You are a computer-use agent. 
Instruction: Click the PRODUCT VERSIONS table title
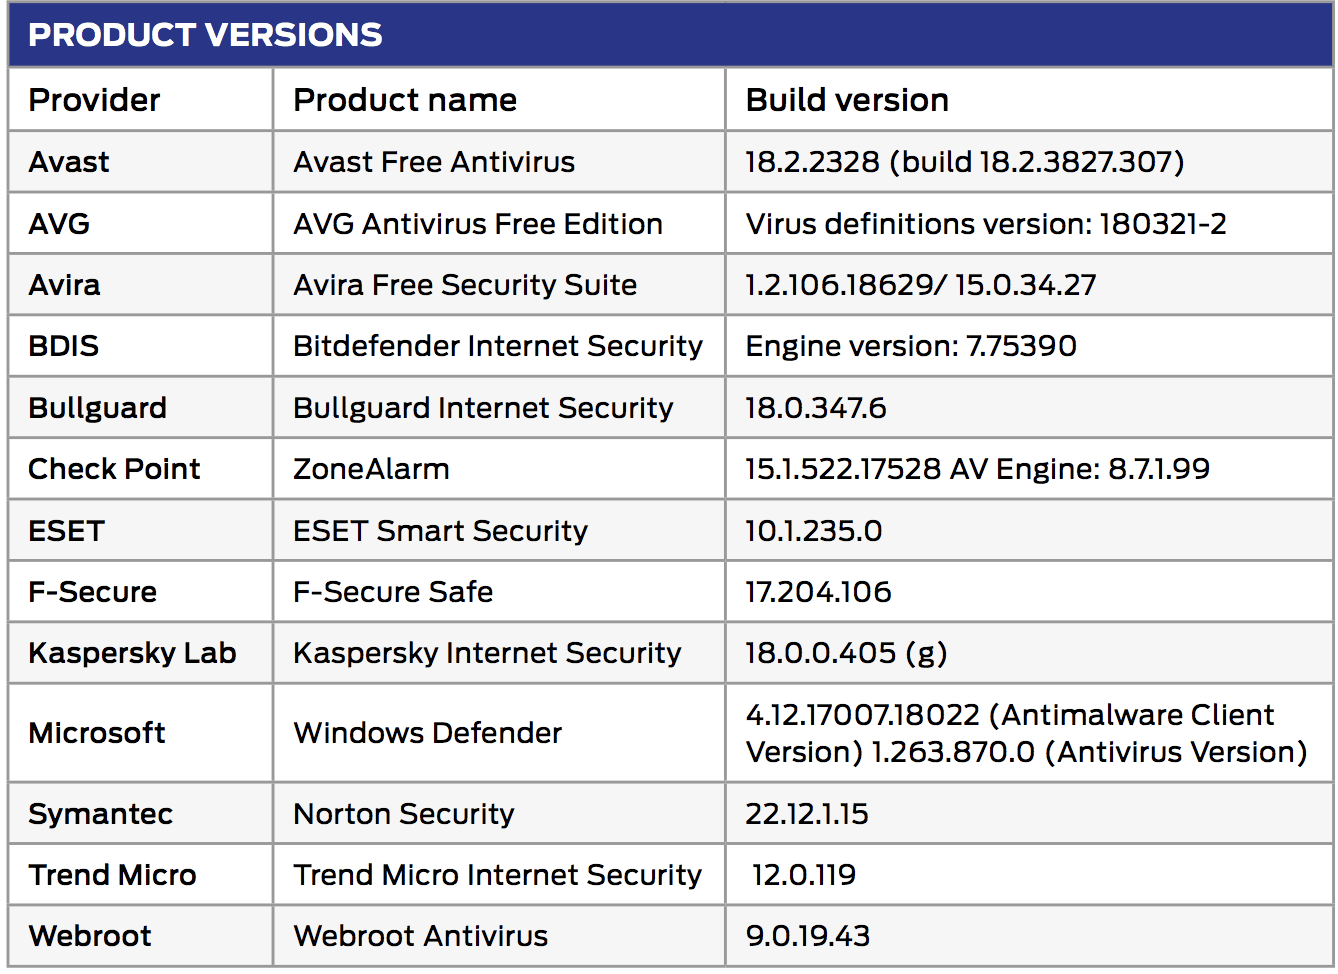(x=205, y=35)
